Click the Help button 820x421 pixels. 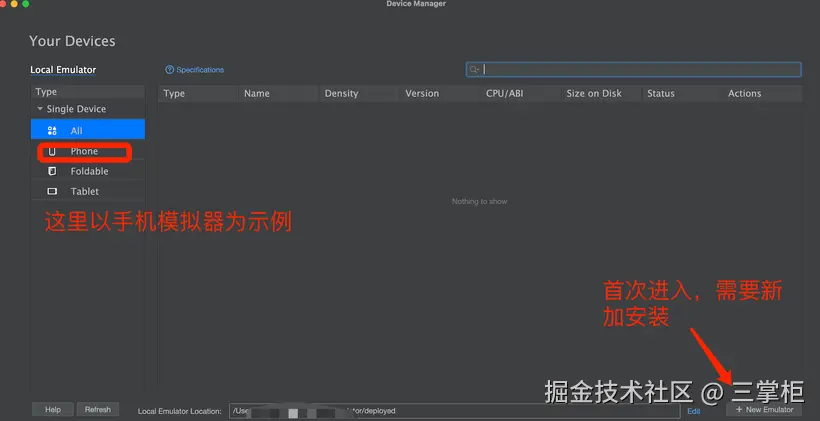point(53,409)
